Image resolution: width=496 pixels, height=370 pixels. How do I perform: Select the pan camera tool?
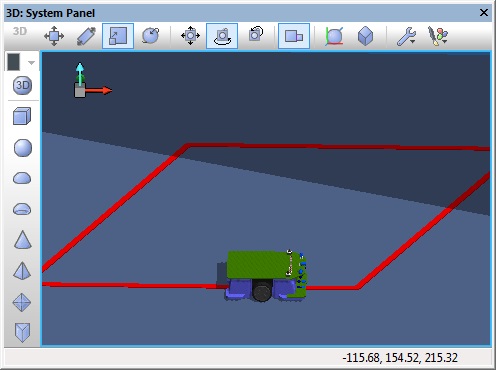[x=190, y=36]
